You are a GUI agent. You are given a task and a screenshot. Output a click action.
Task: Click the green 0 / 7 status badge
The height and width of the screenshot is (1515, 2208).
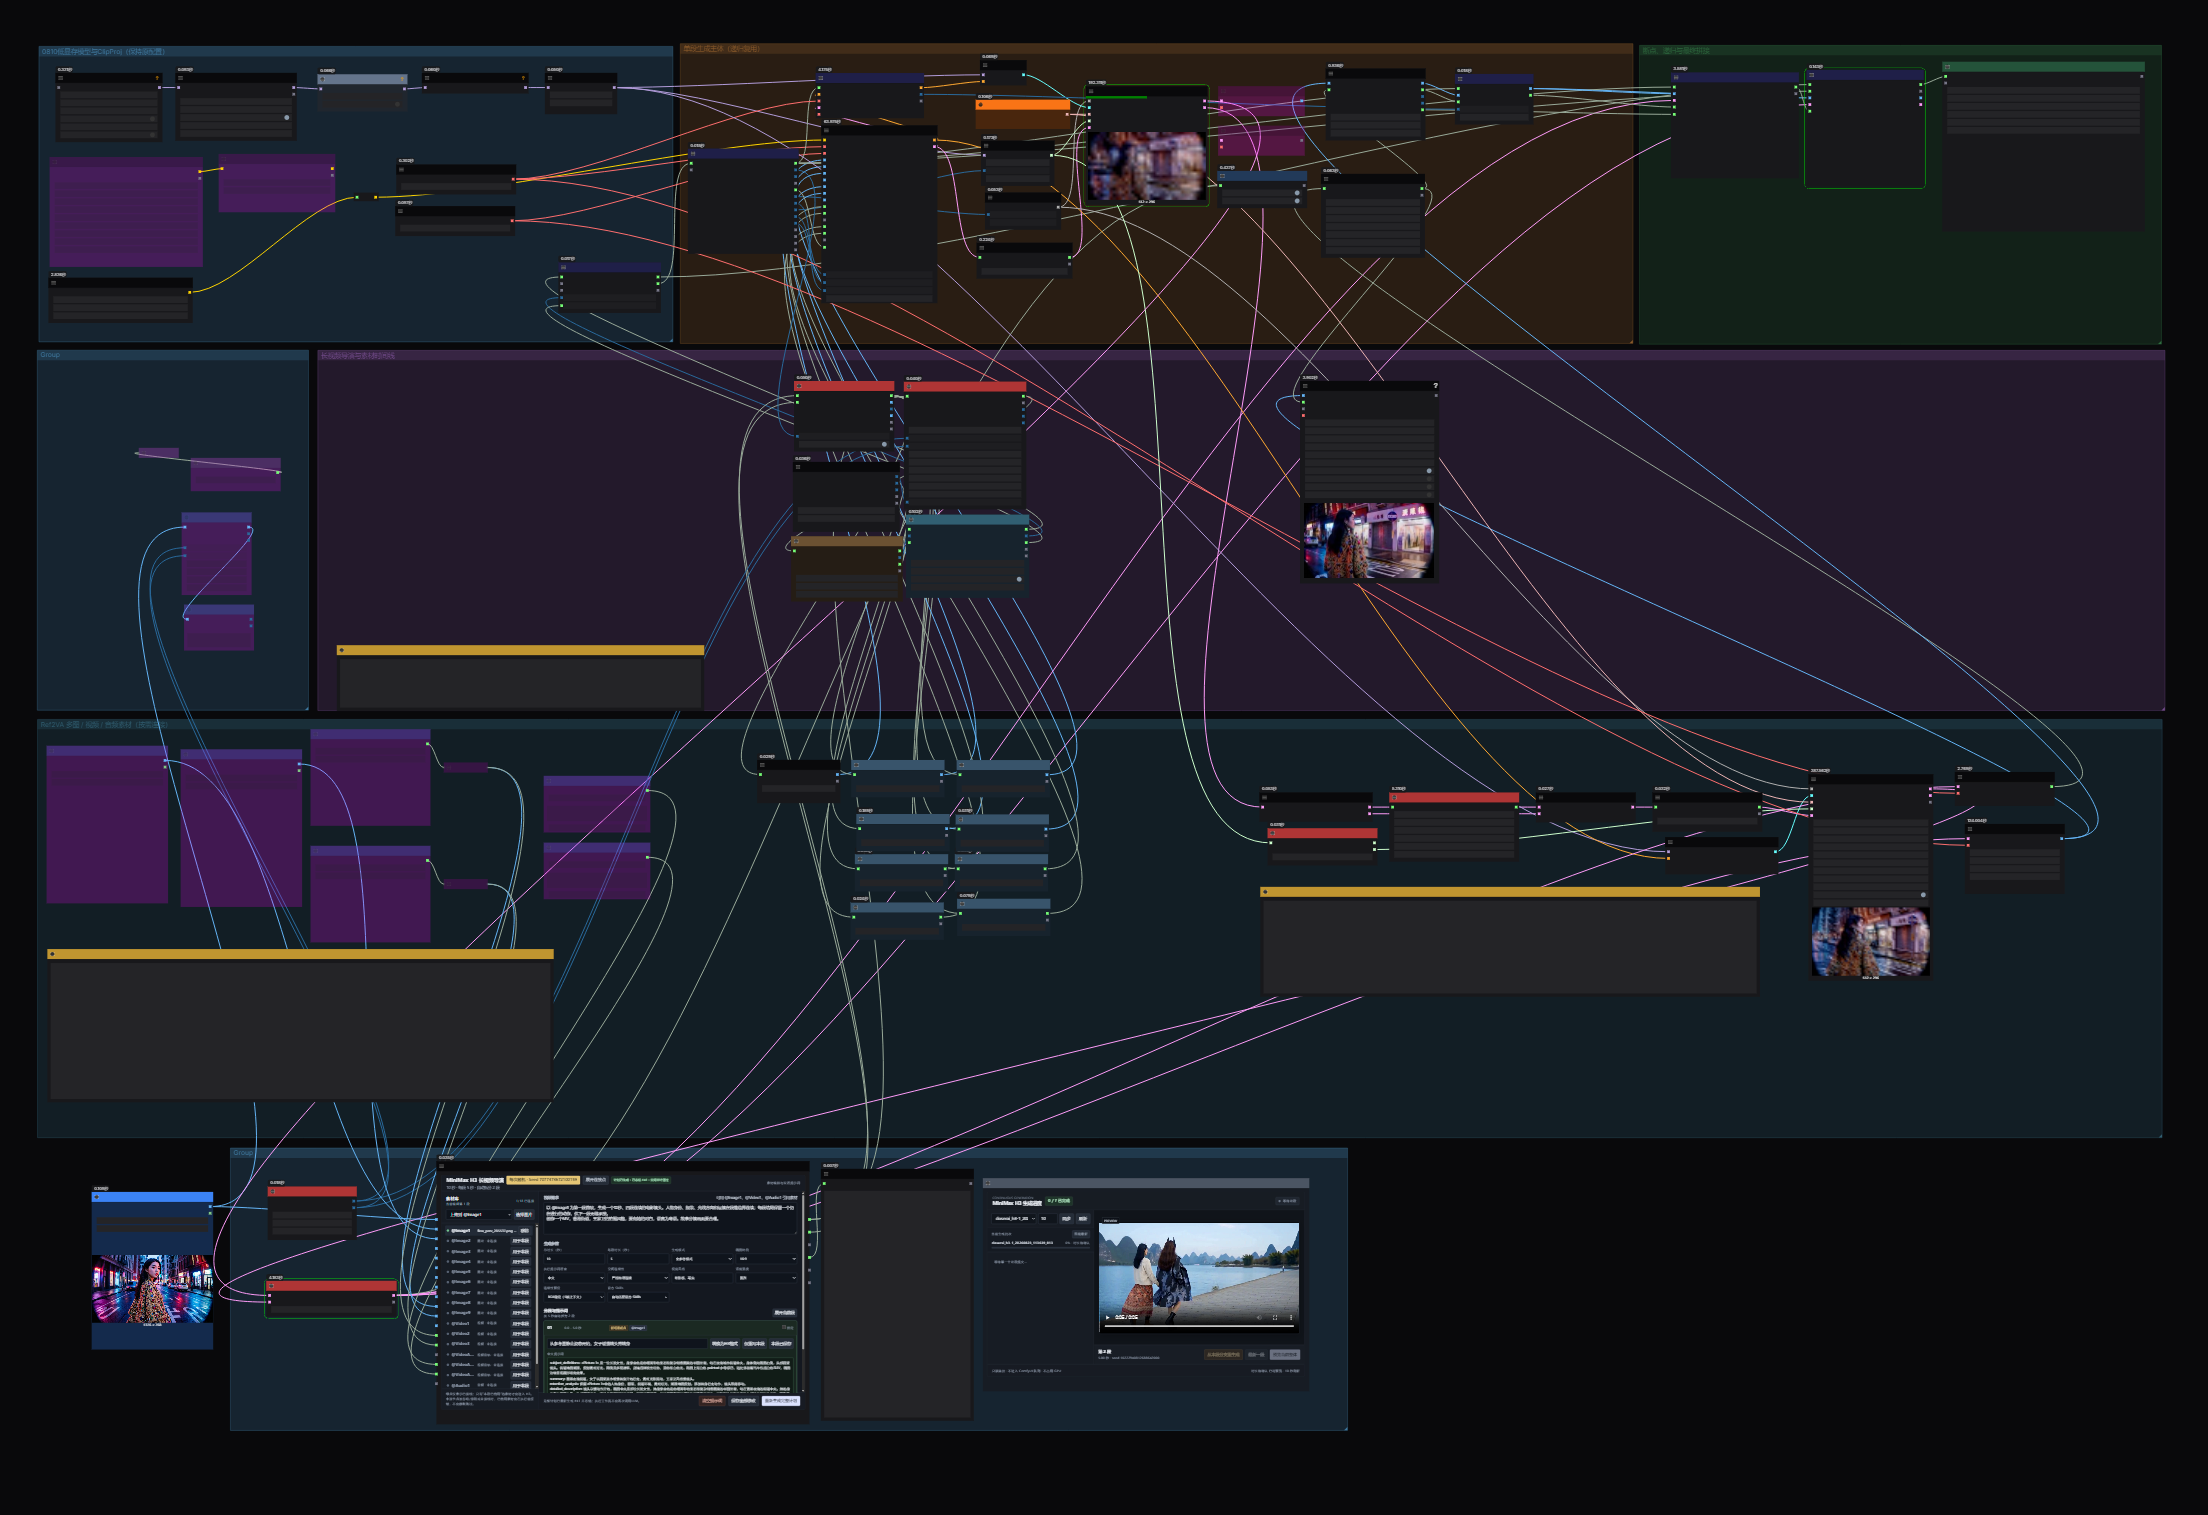tap(1059, 1201)
